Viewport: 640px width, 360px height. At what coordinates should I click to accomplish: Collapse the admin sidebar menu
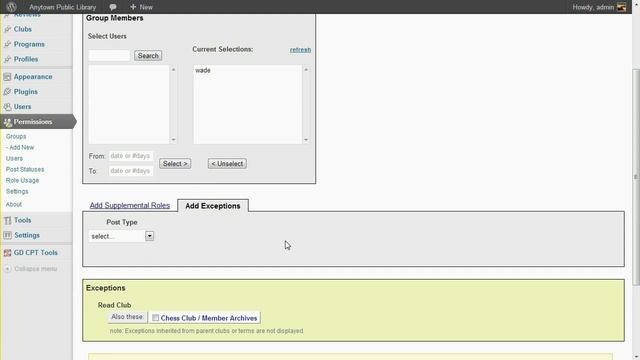[x=36, y=269]
